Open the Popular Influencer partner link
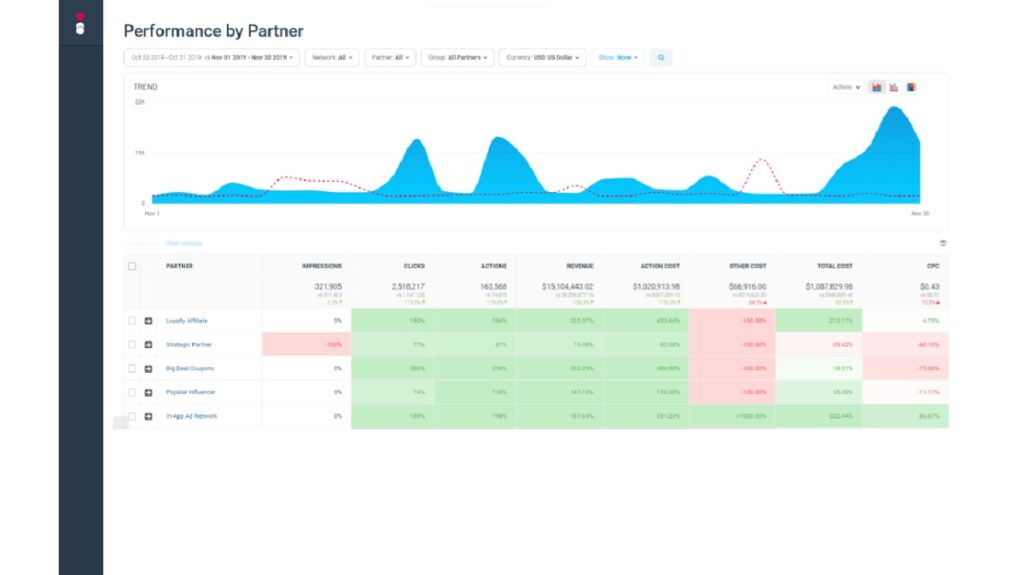This screenshot has width=1024, height=575. pyautogui.click(x=190, y=392)
